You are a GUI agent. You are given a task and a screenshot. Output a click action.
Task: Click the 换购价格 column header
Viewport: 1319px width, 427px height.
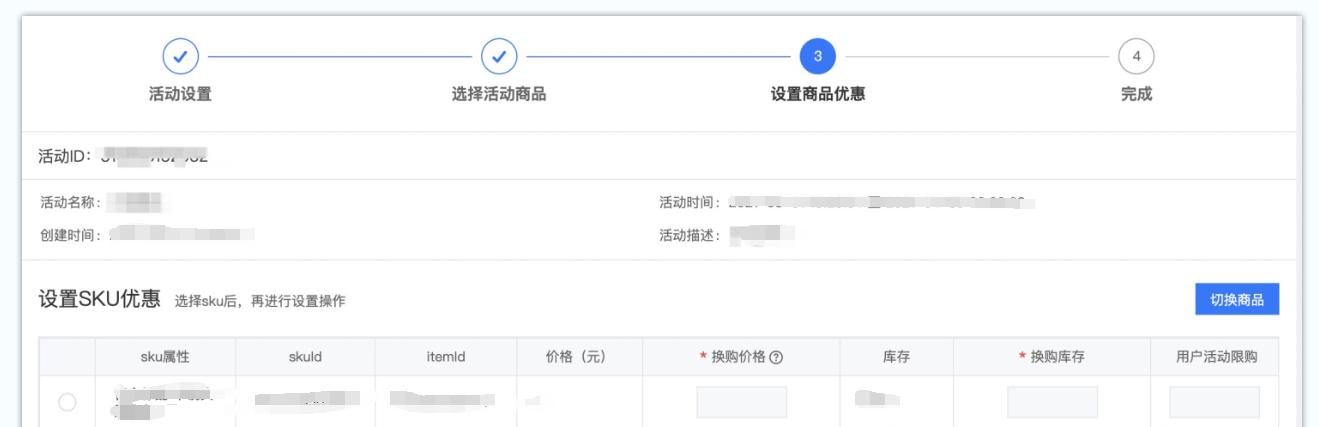pyautogui.click(x=741, y=357)
